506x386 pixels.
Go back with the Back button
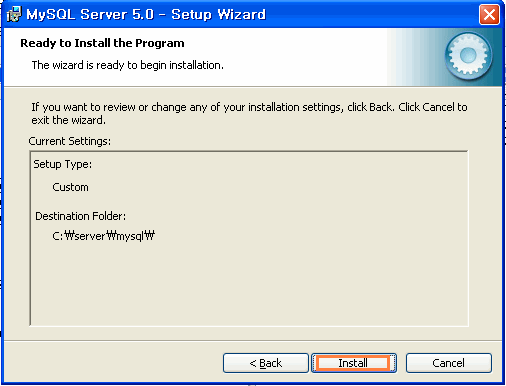266,363
